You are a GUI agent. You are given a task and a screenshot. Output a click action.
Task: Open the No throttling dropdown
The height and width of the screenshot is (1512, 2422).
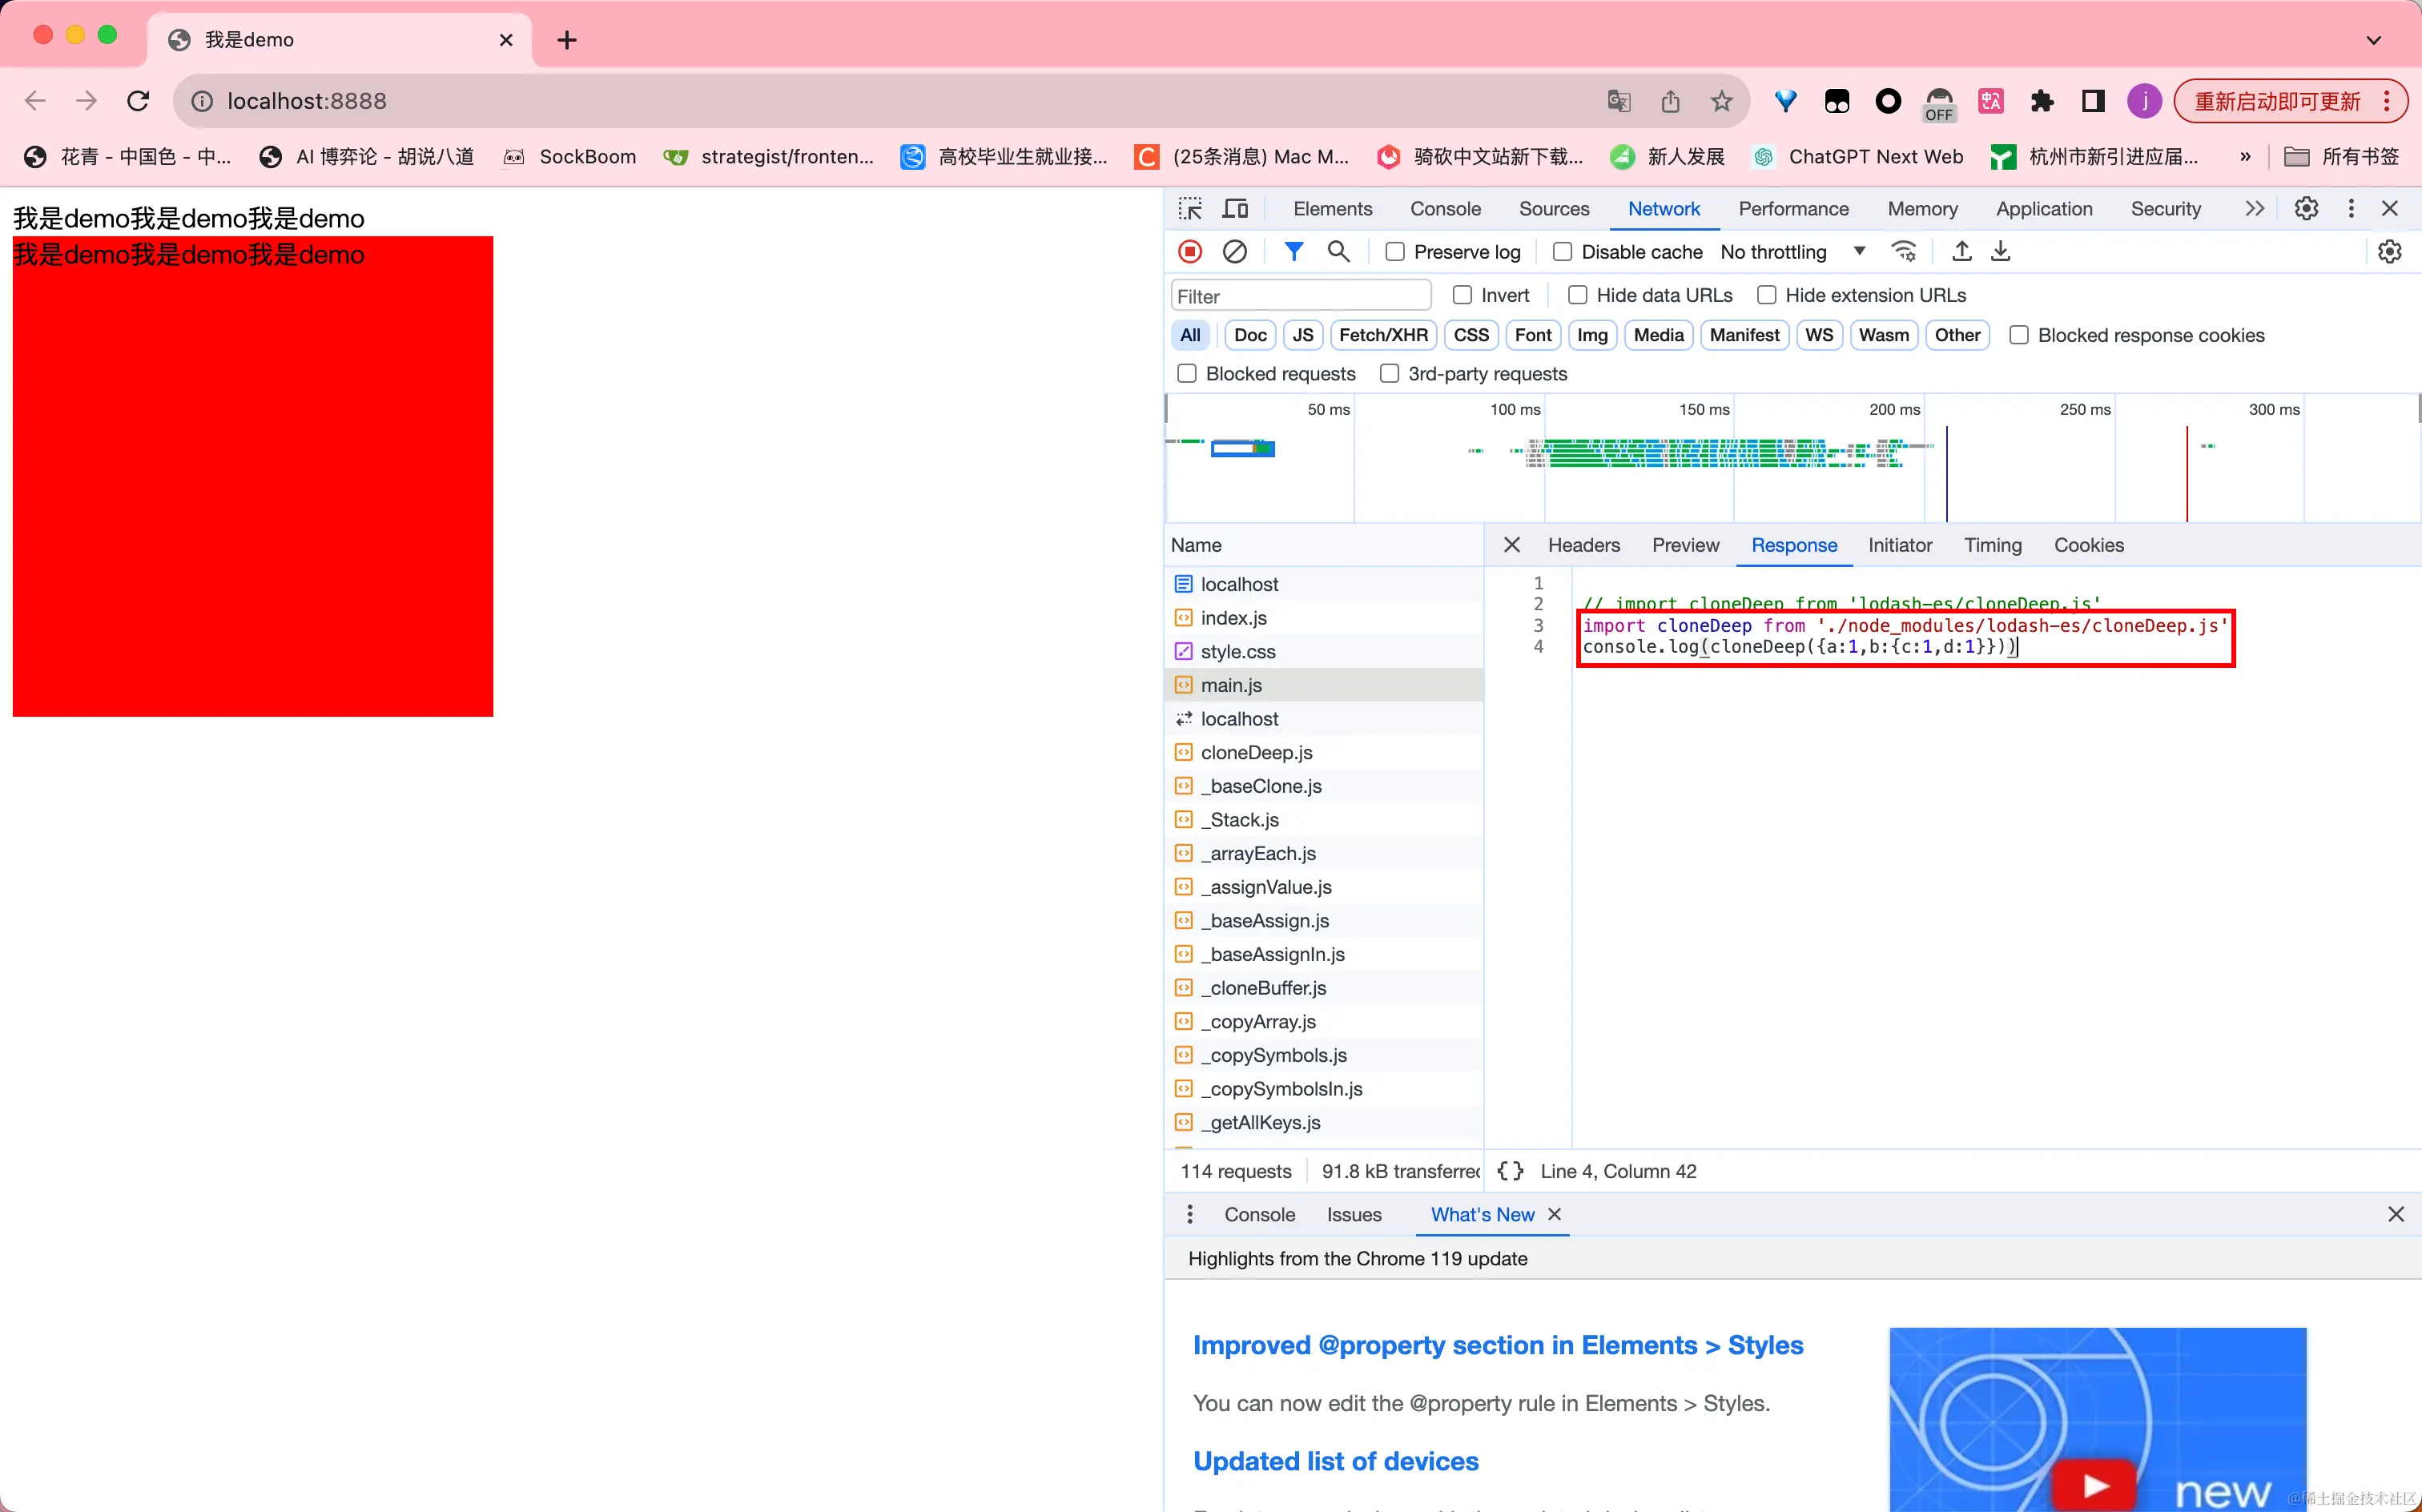(1792, 252)
